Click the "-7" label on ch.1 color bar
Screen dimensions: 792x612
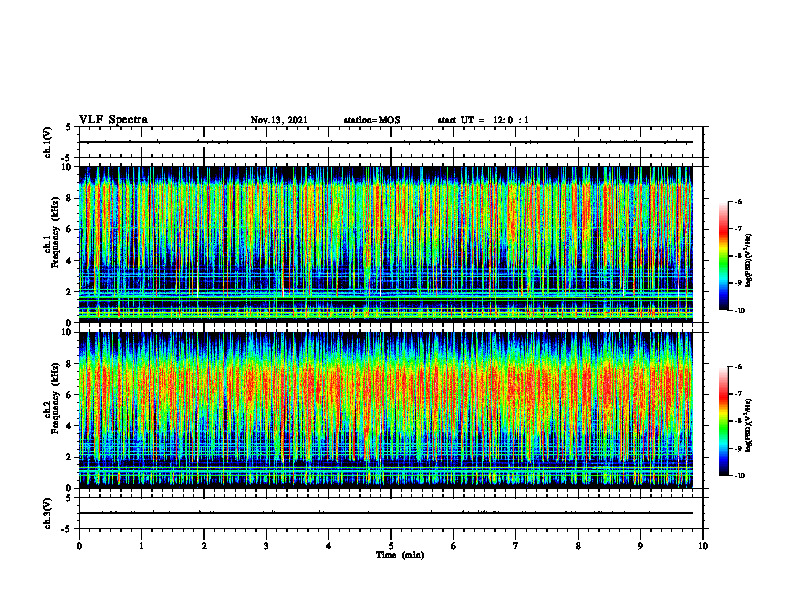(738, 229)
